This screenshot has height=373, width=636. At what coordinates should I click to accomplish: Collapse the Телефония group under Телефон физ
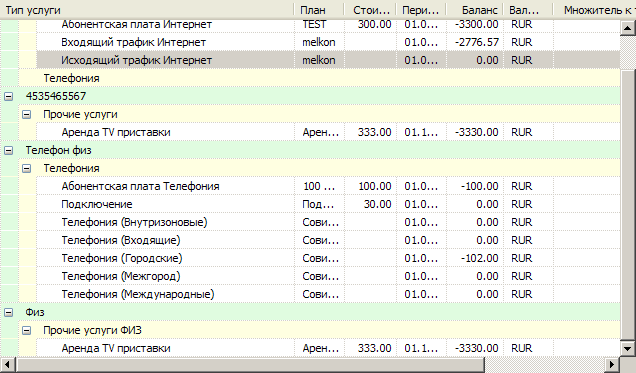26,168
